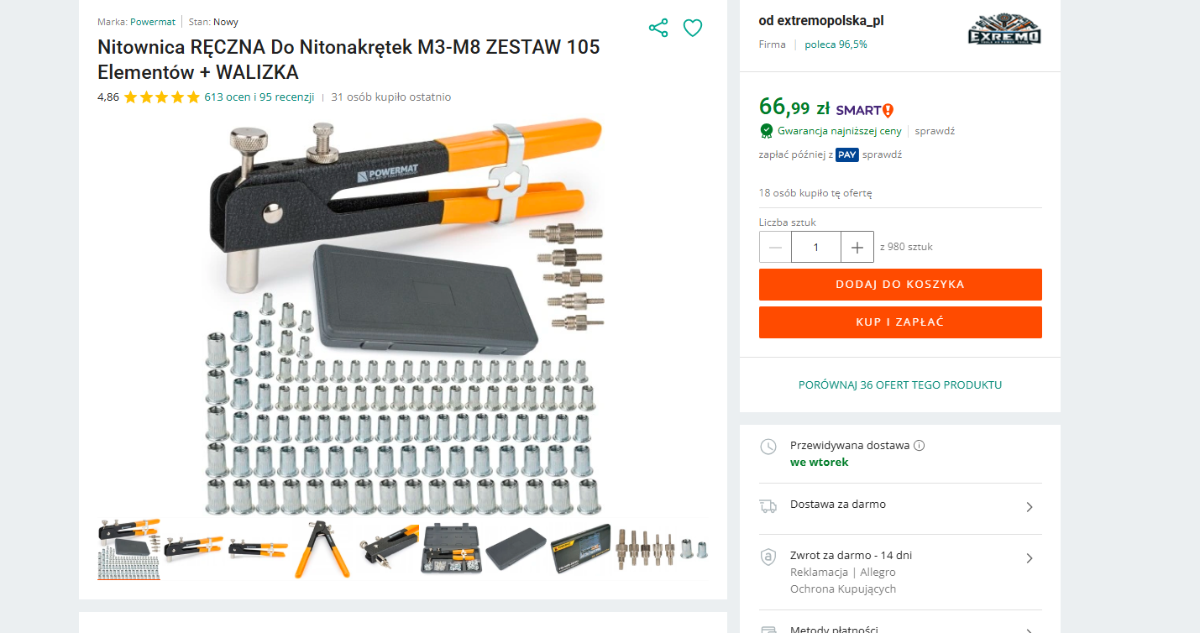Open the PORÓWNAJ 36 OFERT TEGO PRODUKTU link
The image size is (1200, 633).
[900, 385]
